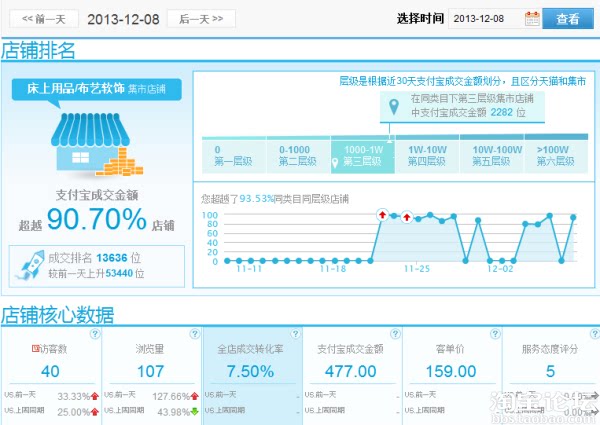Open help icon on 浏览量 card

195,334
